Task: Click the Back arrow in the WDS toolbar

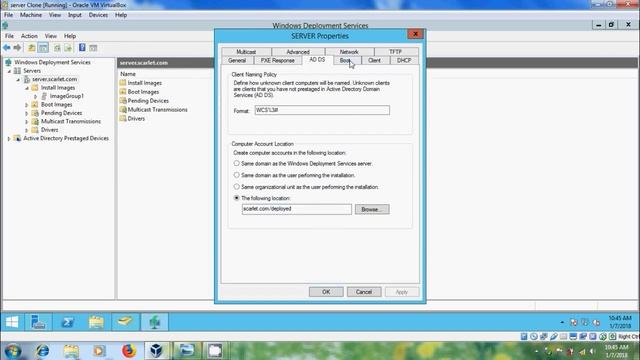Action: [7, 48]
